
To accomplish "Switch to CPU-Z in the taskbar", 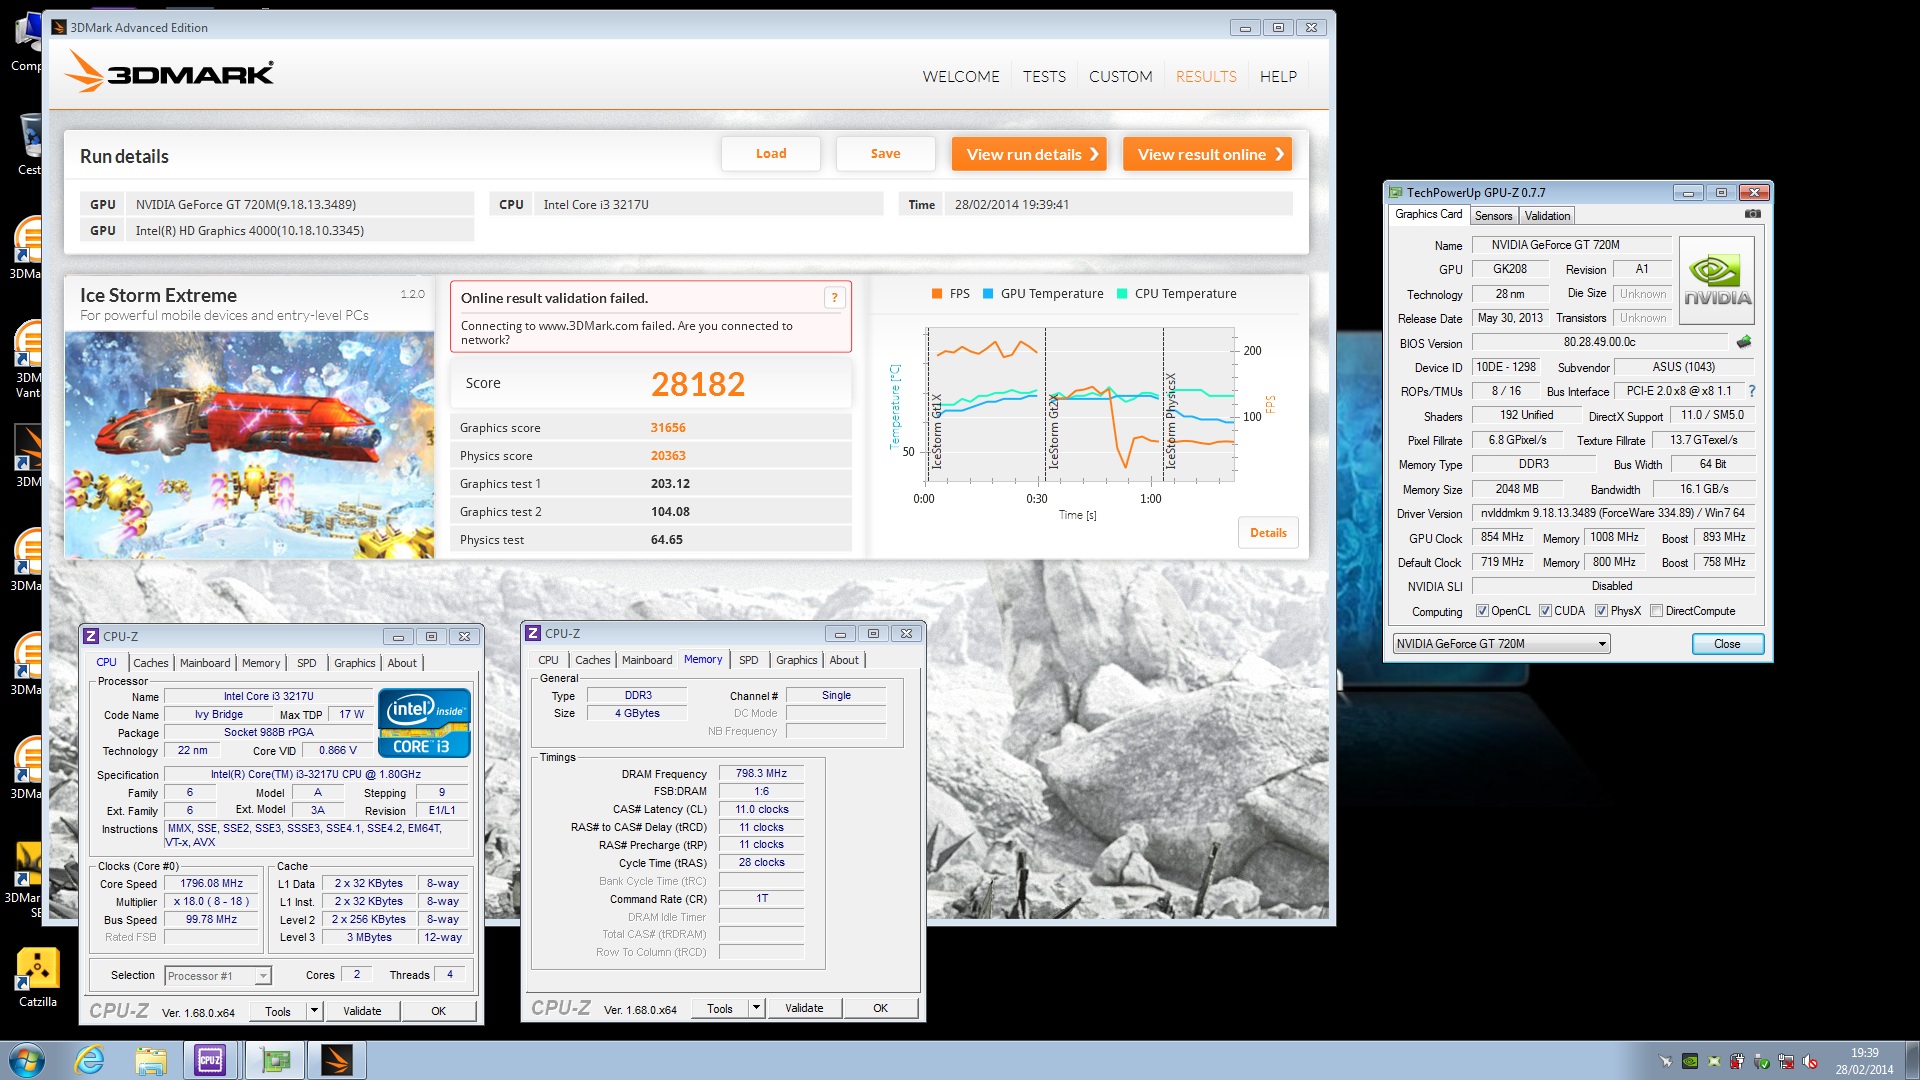I will click(210, 1060).
